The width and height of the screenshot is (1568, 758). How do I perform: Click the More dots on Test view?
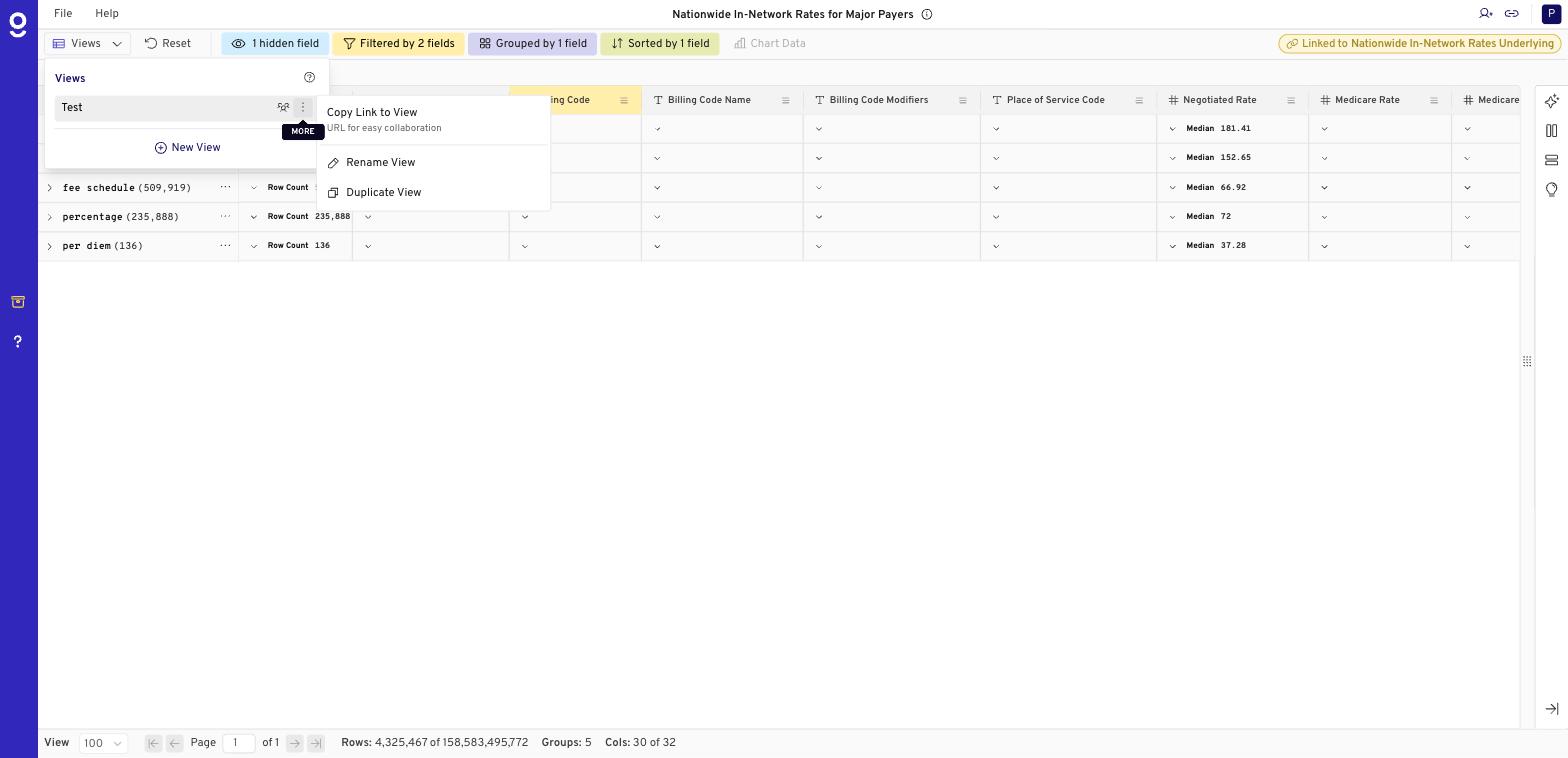point(303,107)
